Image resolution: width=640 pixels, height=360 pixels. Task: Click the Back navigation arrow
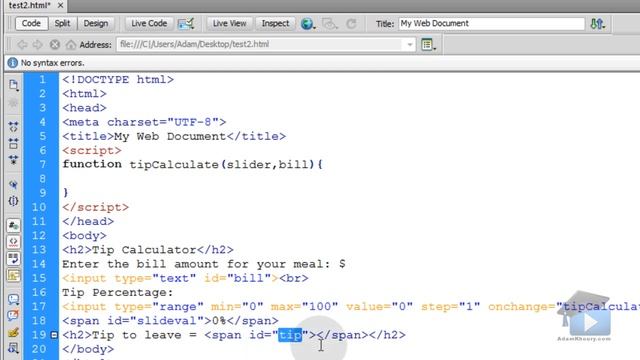(x=22, y=44)
